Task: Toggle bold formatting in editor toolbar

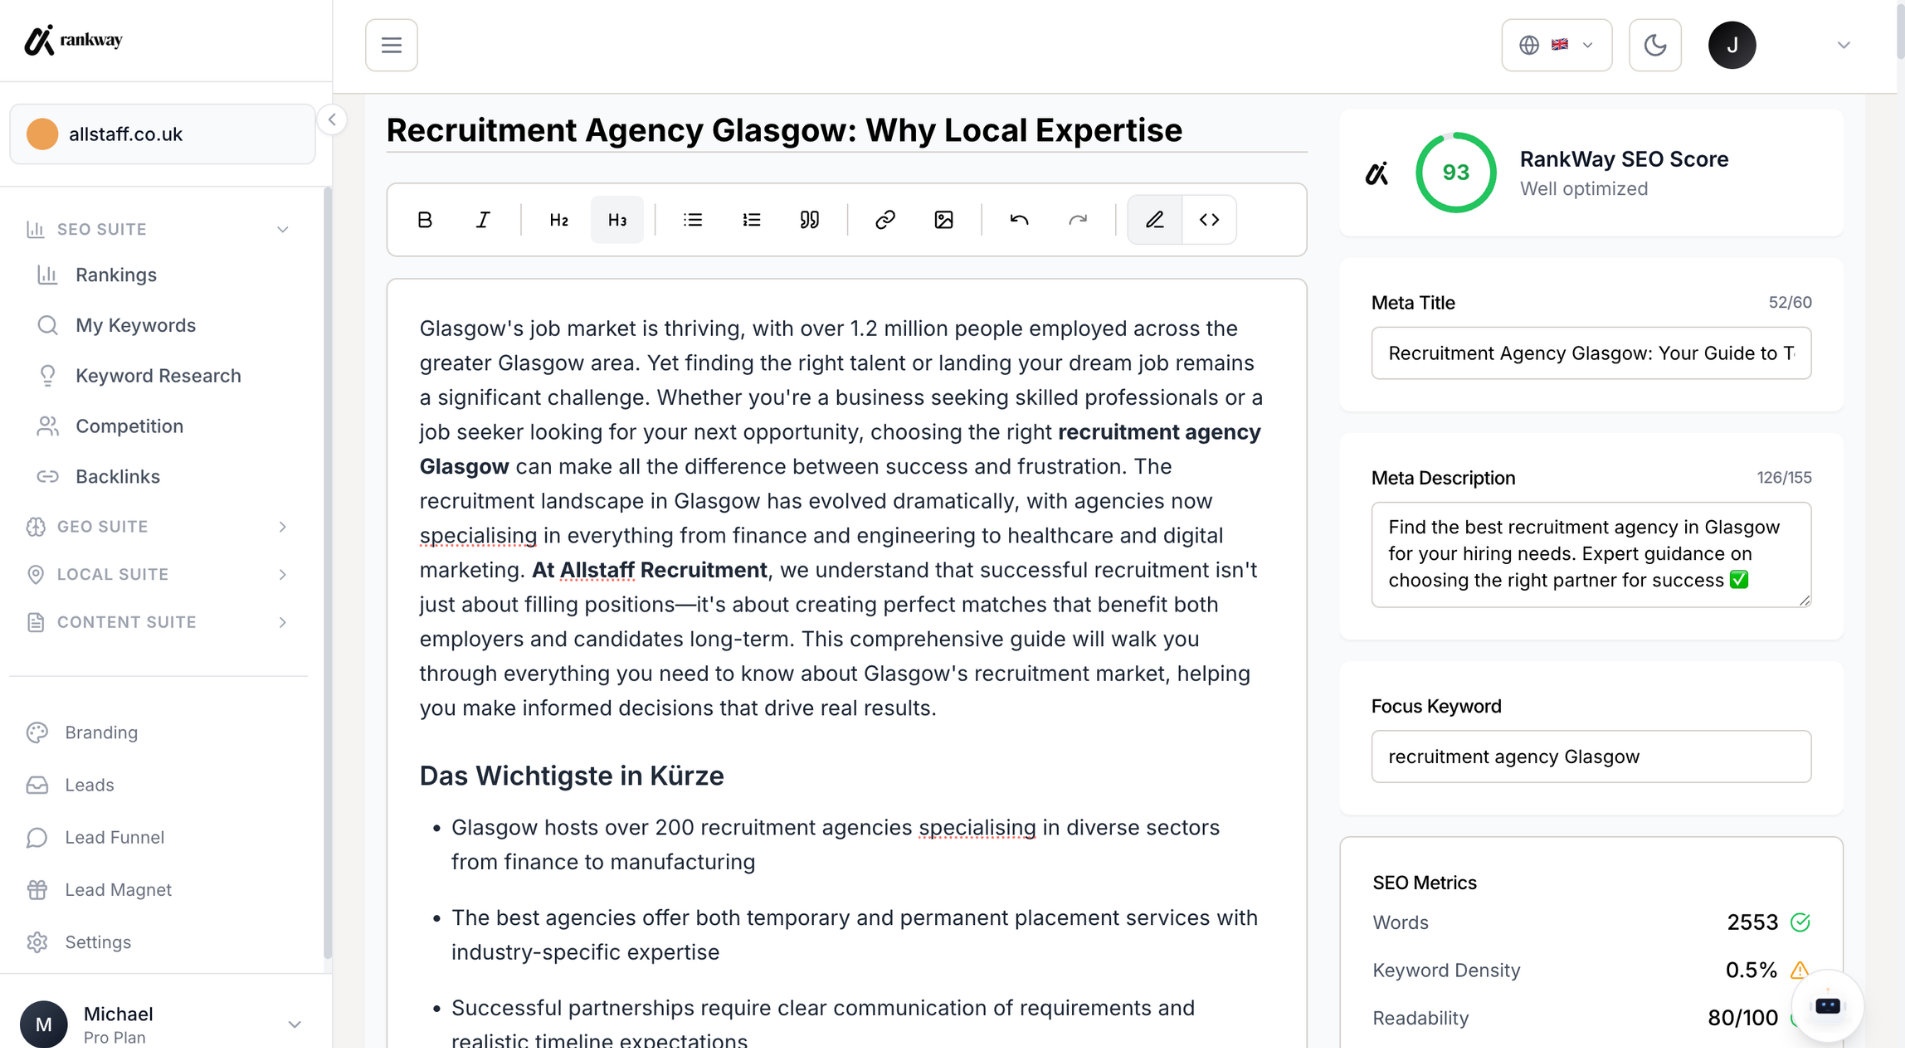Action: [425, 220]
